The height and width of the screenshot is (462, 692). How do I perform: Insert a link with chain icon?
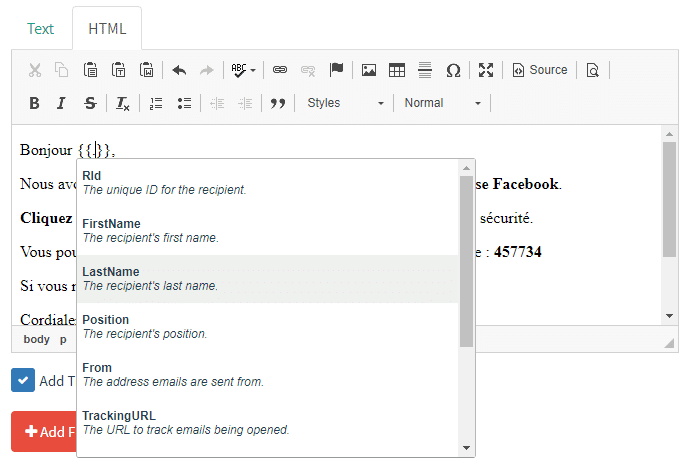click(280, 70)
